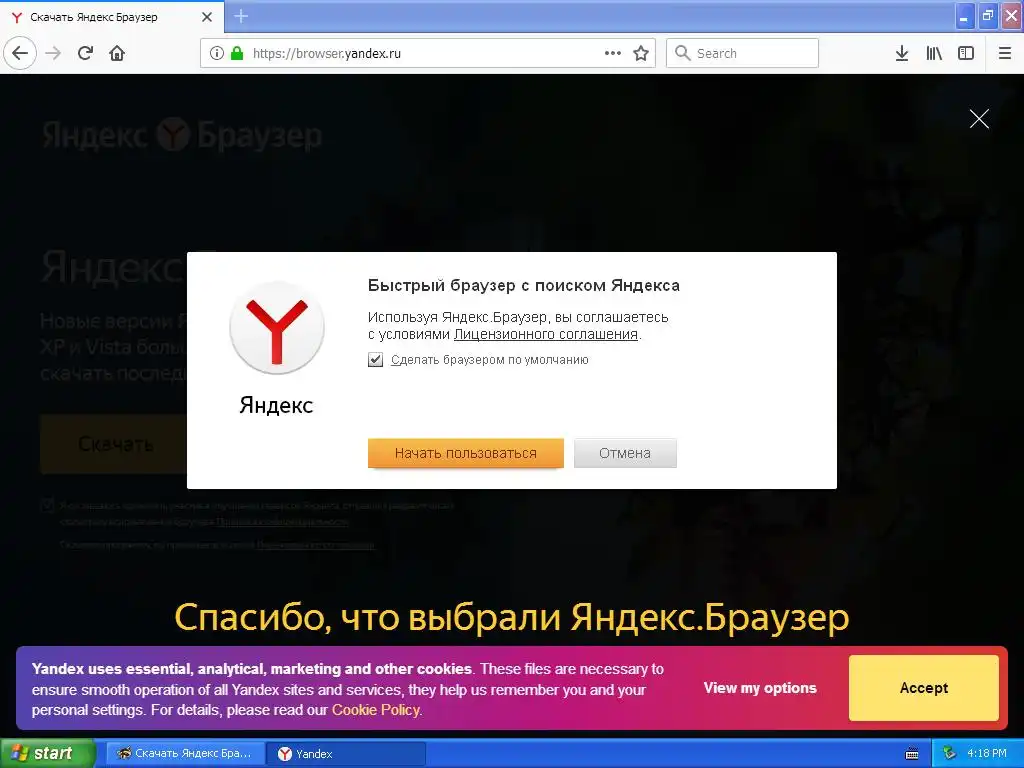Click the Яндекс Браузер logo in the page header
Screen dimensions: 1024x768
pyautogui.click(x=182, y=135)
